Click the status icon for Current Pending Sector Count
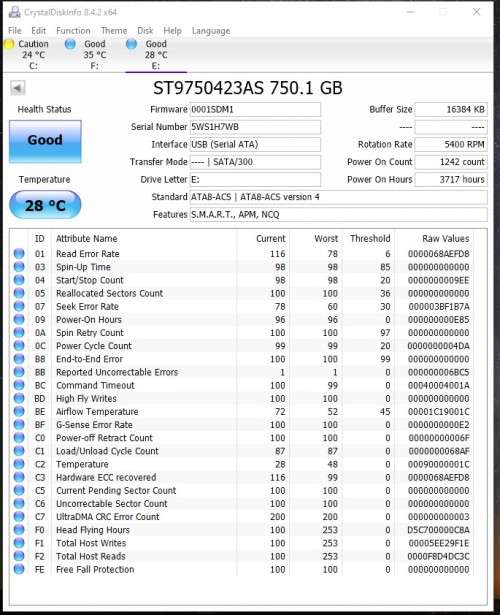This screenshot has width=500, height=615. [19, 490]
